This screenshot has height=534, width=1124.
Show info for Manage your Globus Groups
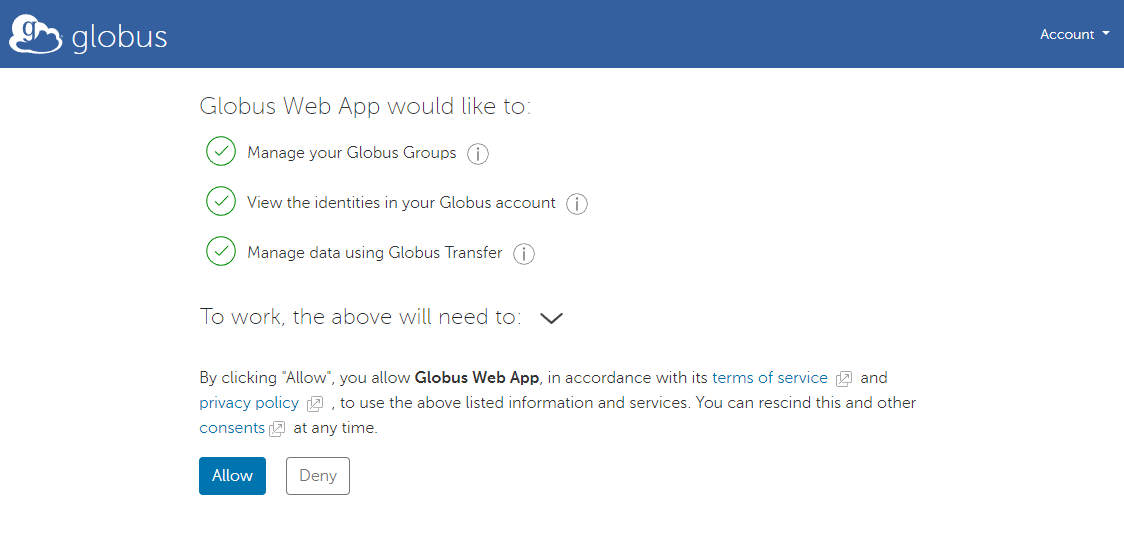tap(478, 154)
